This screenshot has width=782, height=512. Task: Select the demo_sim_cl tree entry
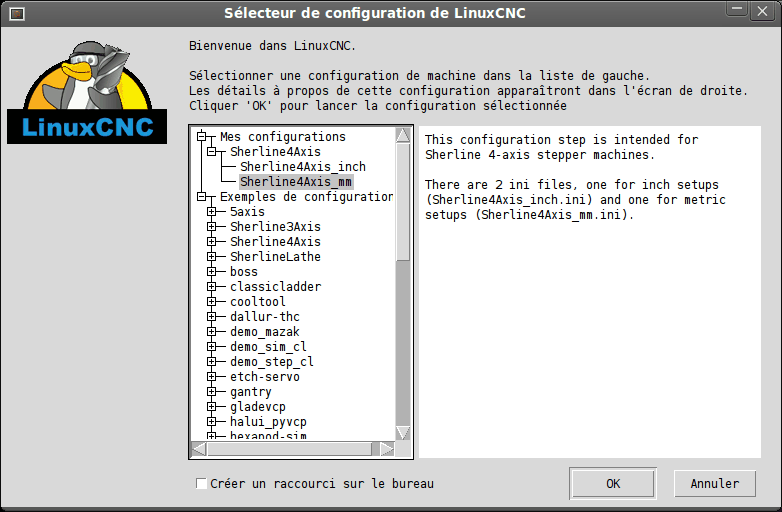[268, 346]
